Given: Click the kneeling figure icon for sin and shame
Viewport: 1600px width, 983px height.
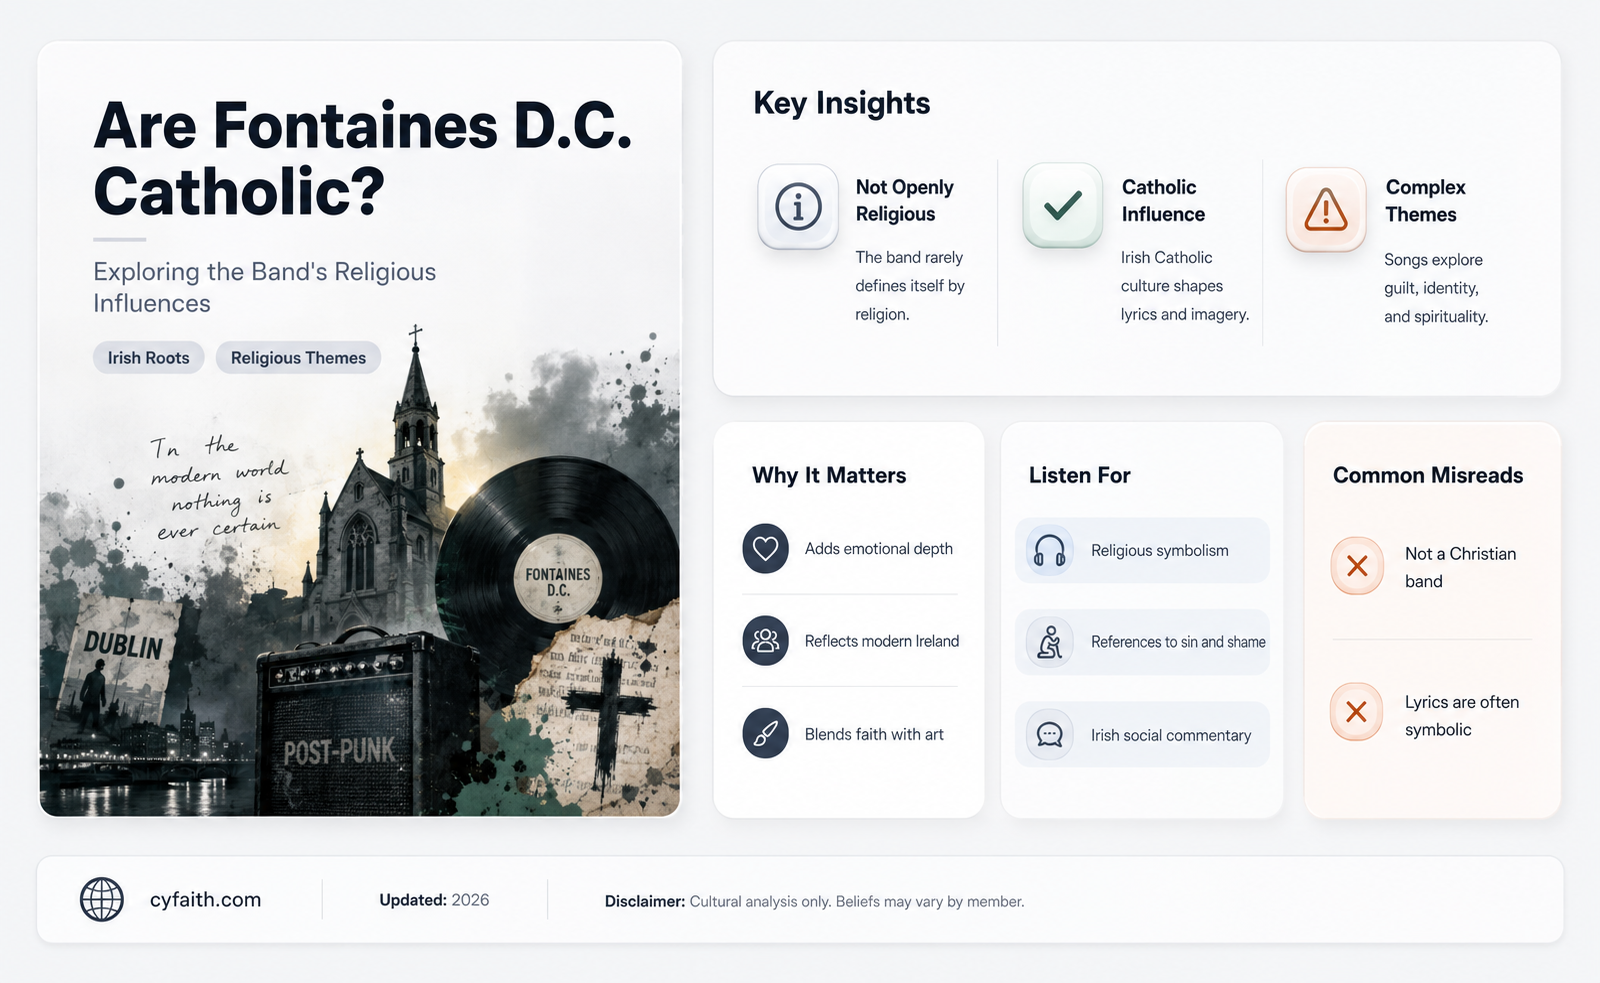Looking at the screenshot, I should pos(1050,642).
